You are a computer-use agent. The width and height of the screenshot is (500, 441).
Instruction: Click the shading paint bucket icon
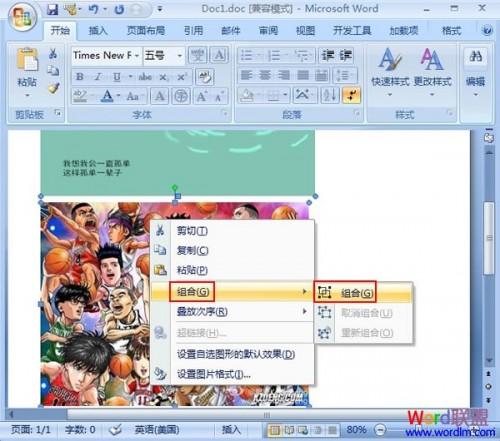click(x=247, y=96)
